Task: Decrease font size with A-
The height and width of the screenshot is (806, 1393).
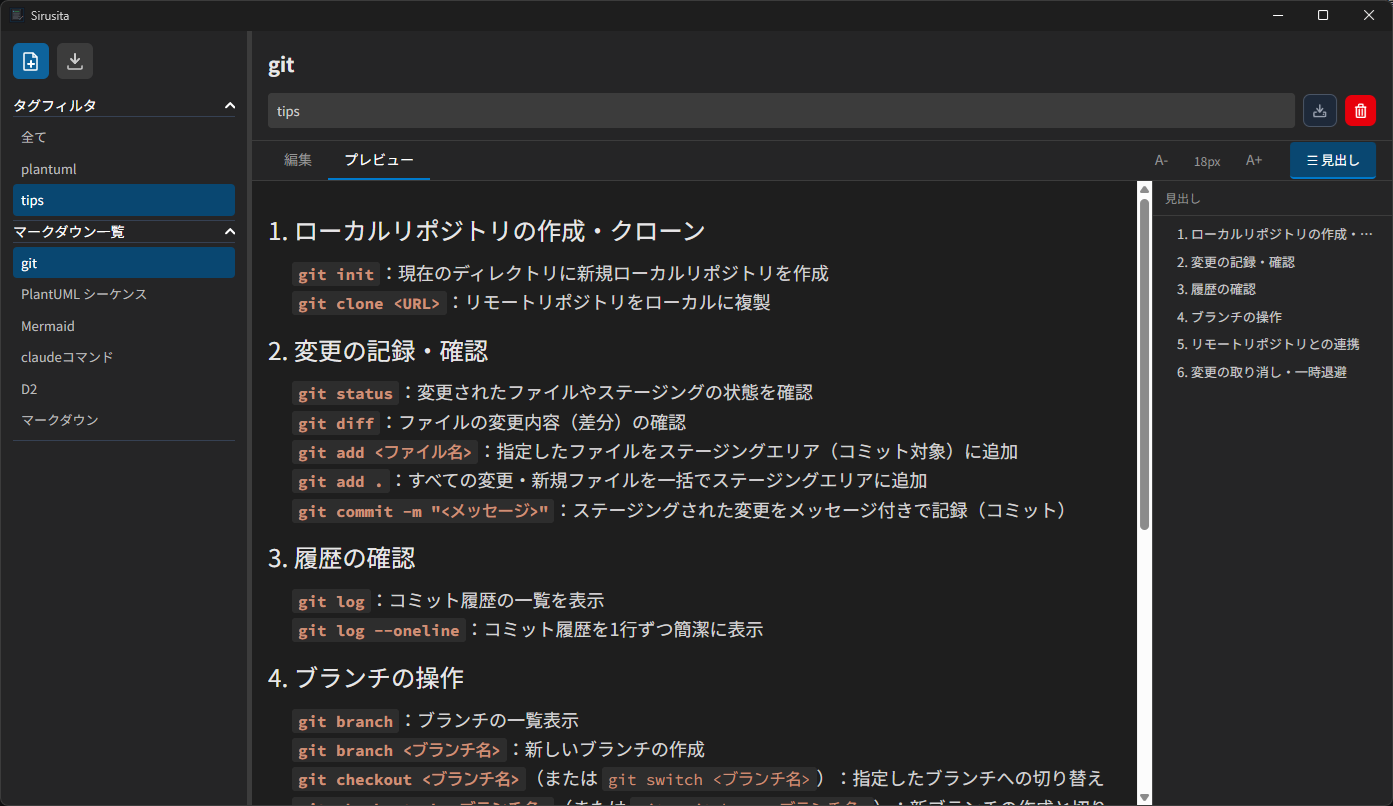Action: (1161, 161)
